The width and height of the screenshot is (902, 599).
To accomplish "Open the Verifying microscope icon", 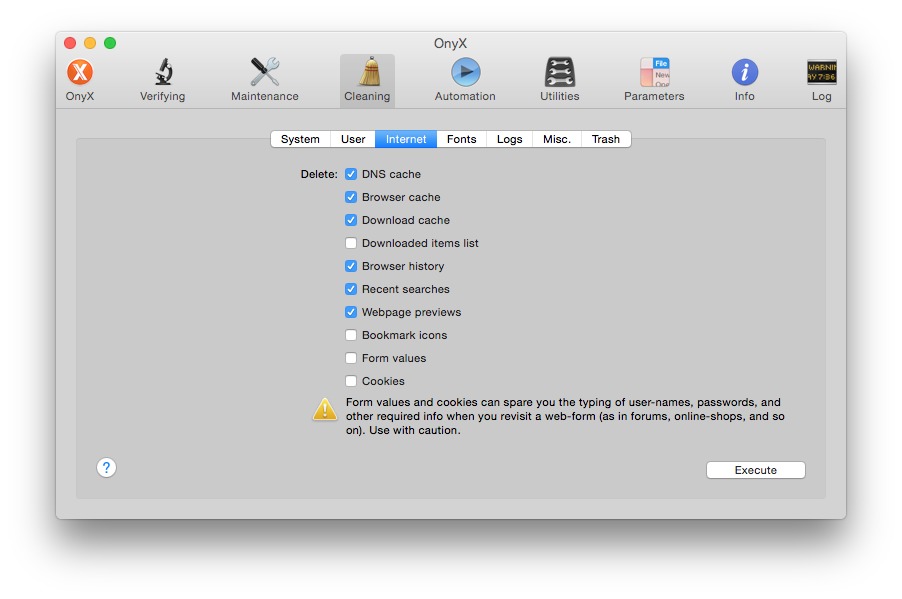I will pos(163,73).
